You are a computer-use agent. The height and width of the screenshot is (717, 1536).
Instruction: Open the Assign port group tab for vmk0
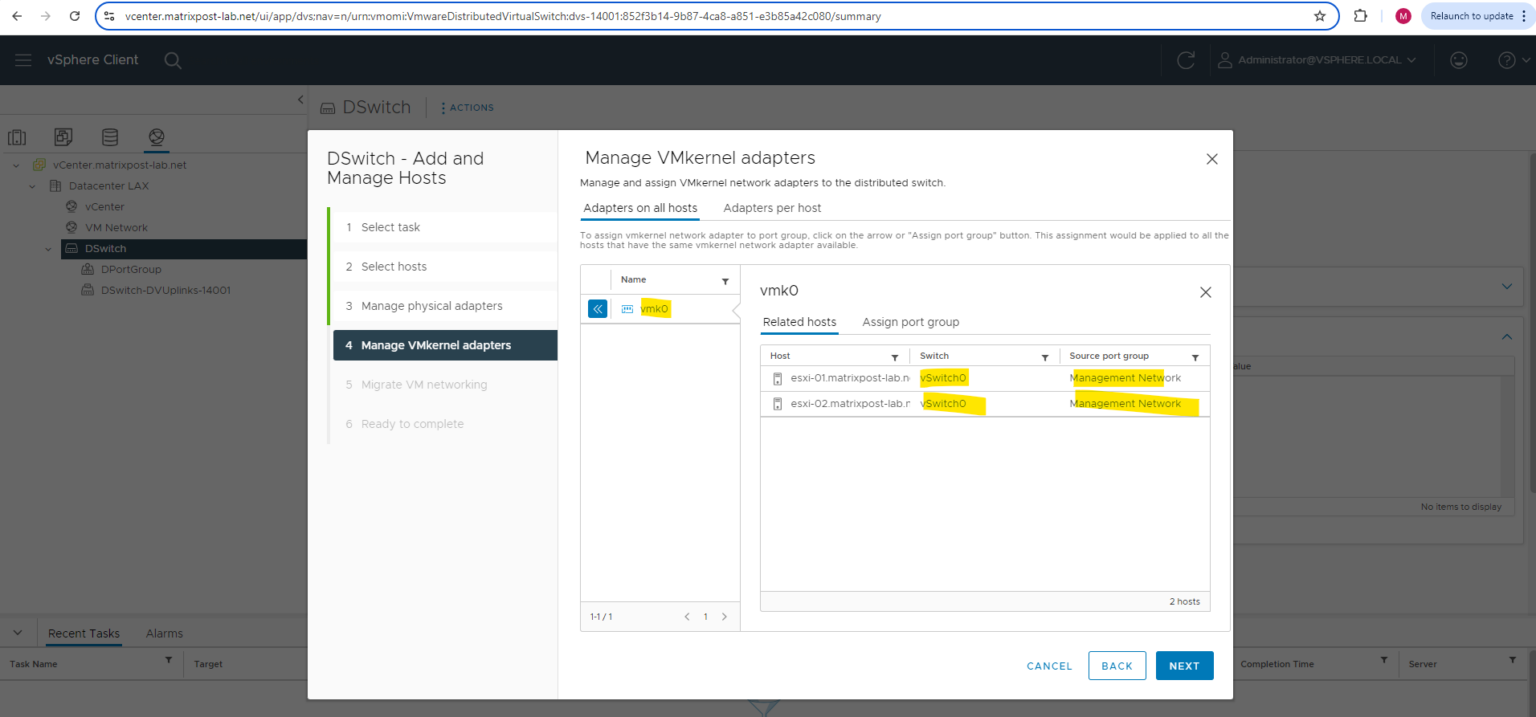[x=910, y=322]
